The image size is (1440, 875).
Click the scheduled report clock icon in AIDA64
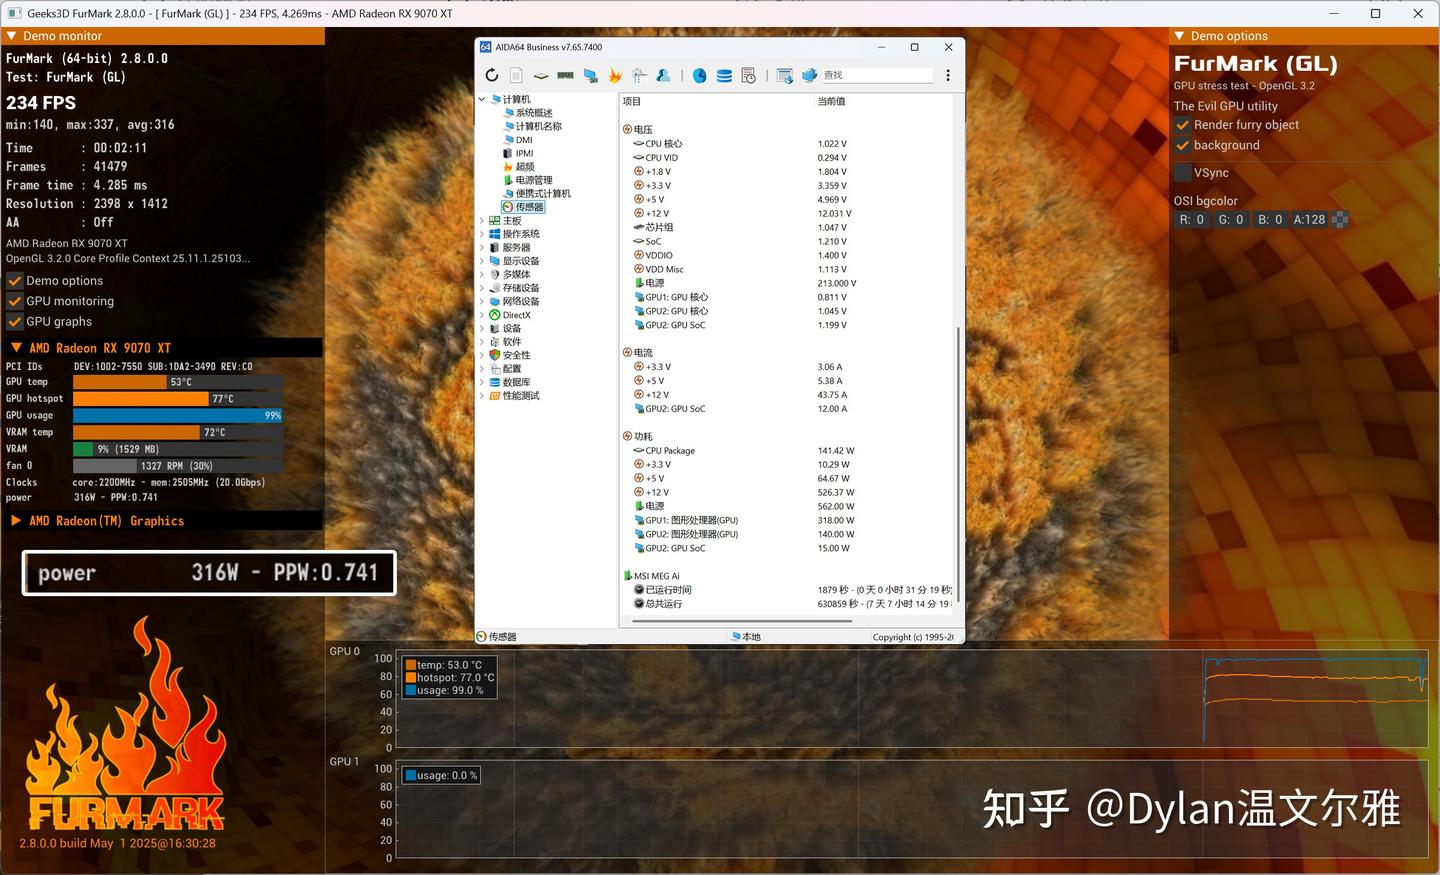coord(748,75)
